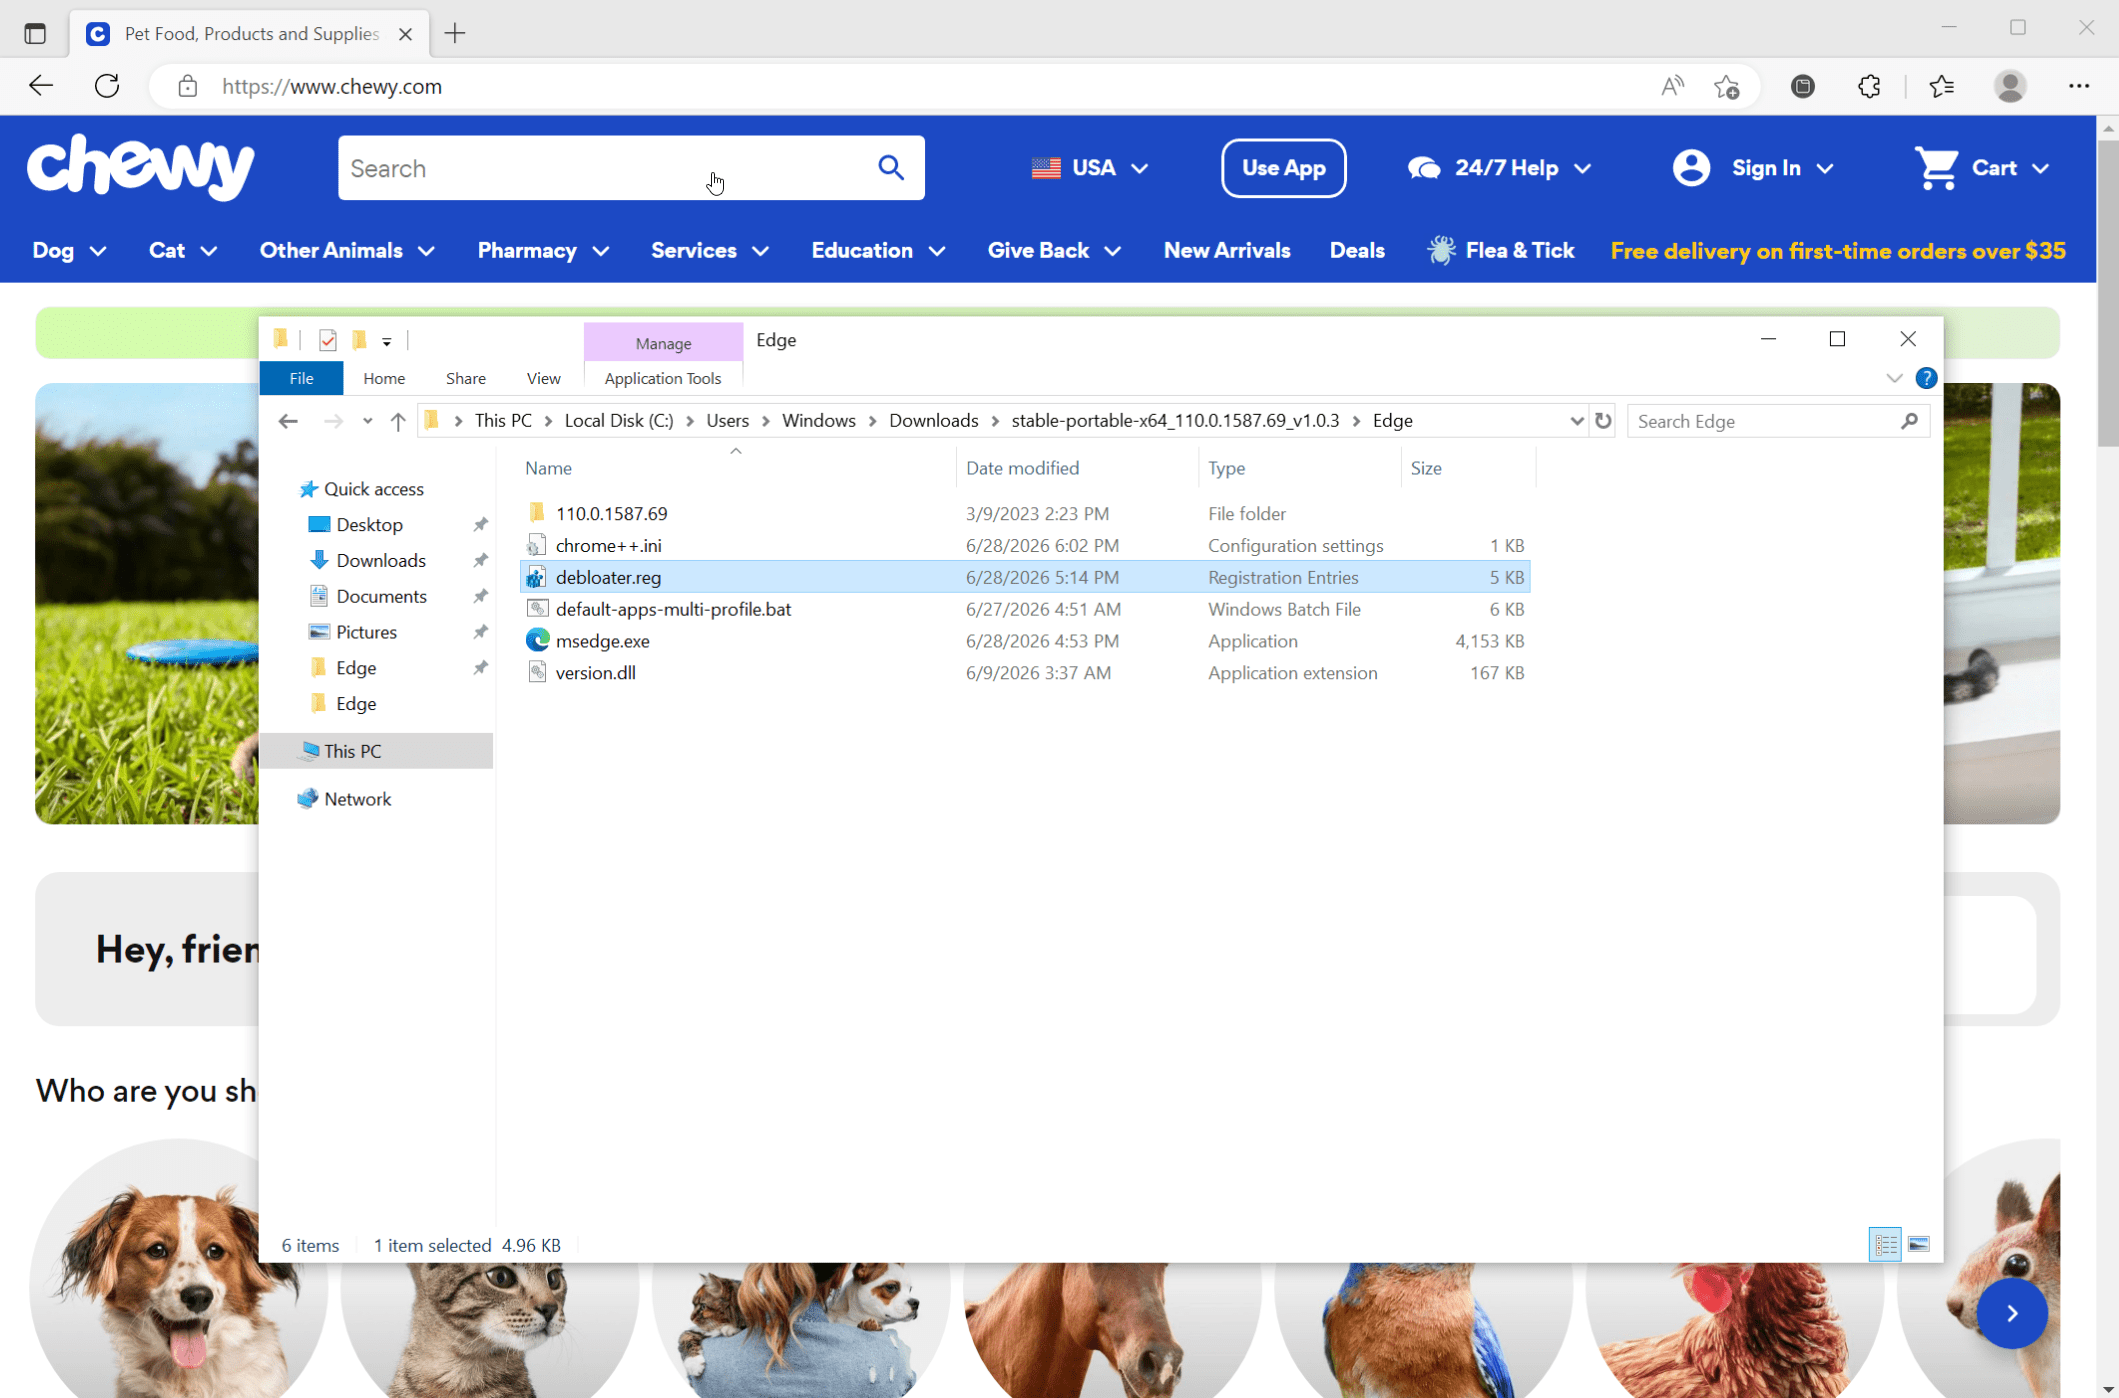Expand the Other Animals menu
The image size is (2119, 1398).
[347, 251]
